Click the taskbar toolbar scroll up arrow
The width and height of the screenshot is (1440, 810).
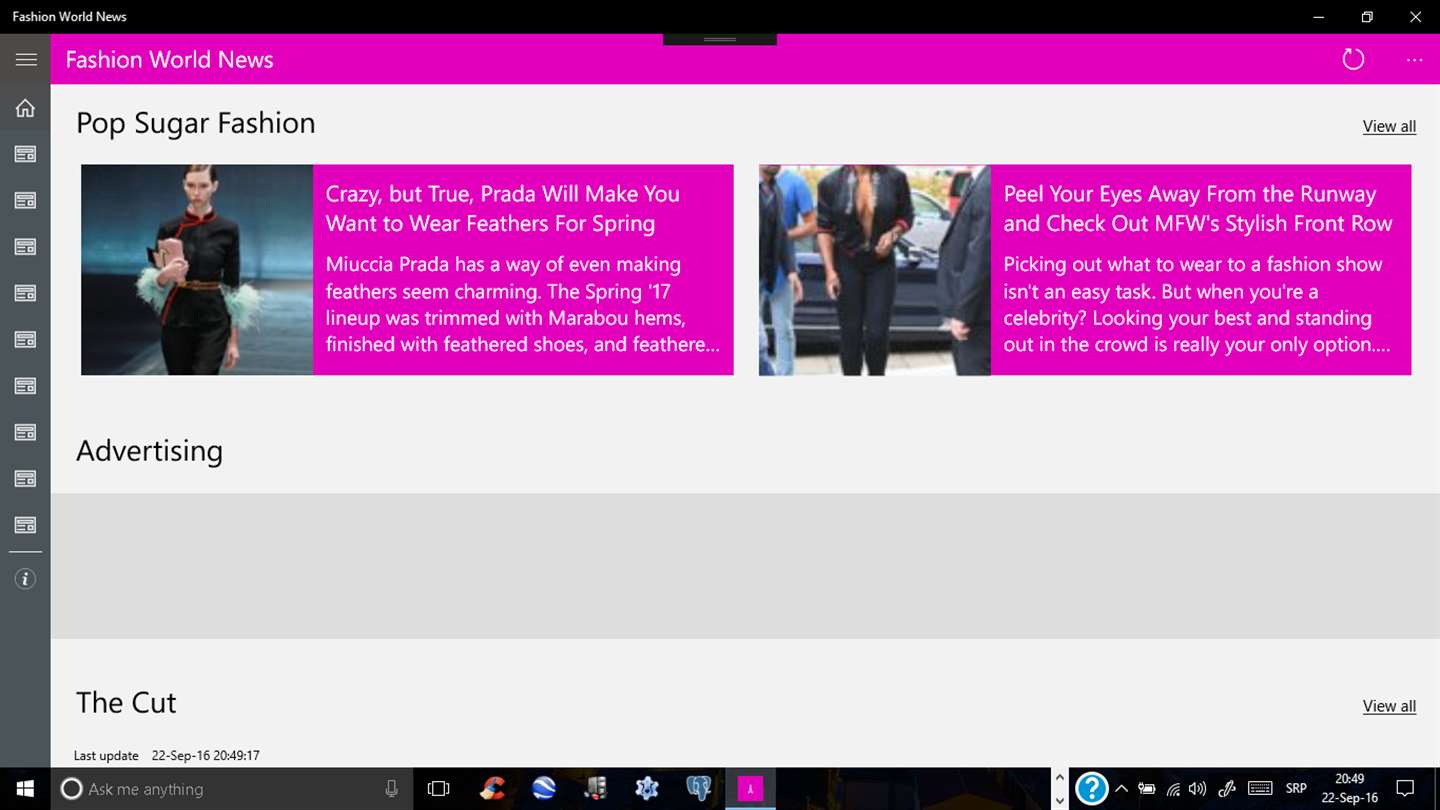pyautogui.click(x=1059, y=778)
